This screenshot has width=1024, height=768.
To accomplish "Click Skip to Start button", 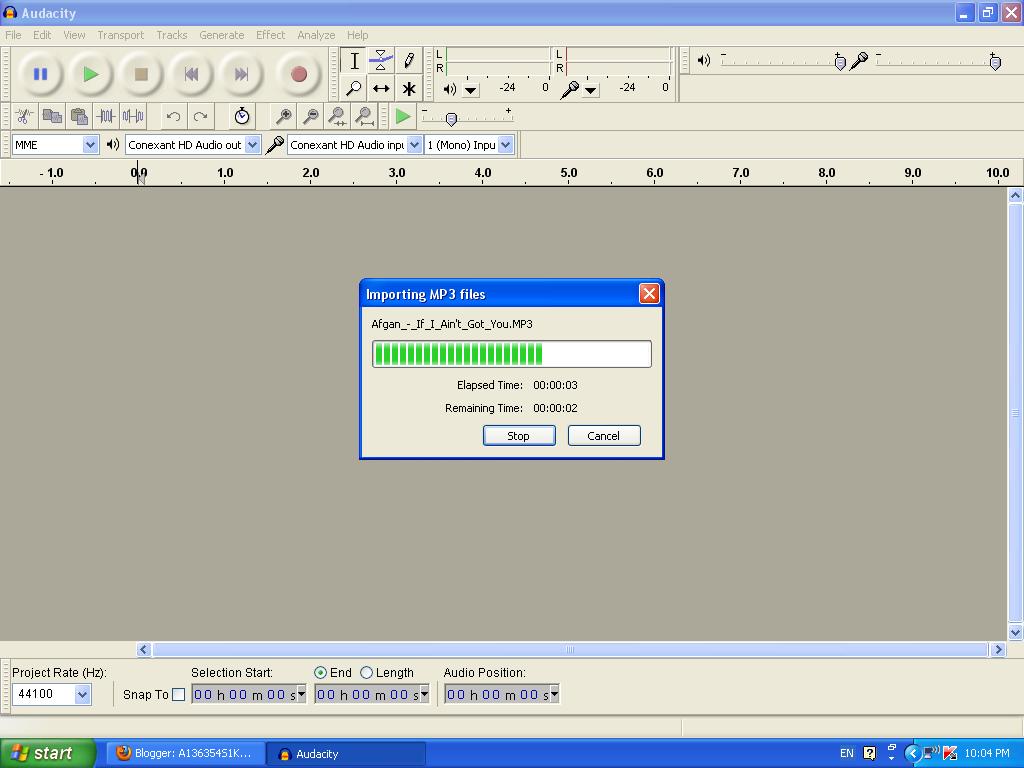I will [x=191, y=74].
